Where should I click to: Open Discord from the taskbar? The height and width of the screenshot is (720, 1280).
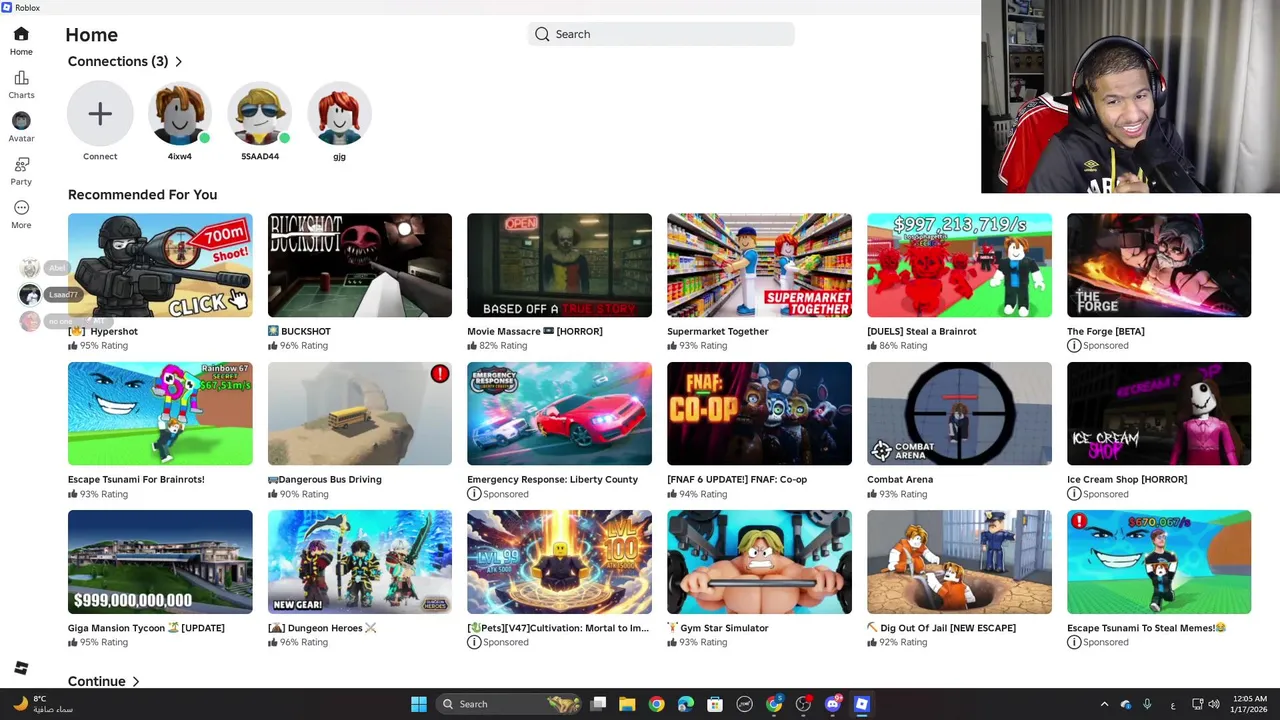(x=833, y=704)
